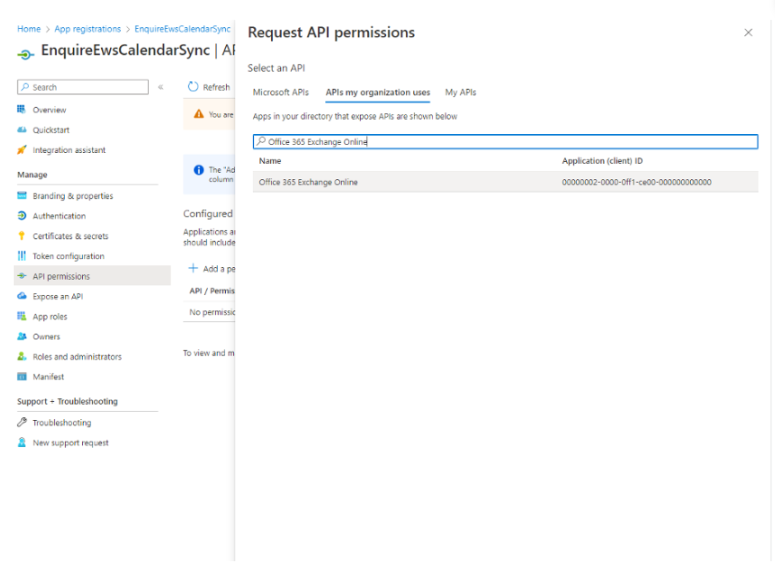
Task: Open App registrations breadcrumb link
Action: pyautogui.click(x=87, y=29)
